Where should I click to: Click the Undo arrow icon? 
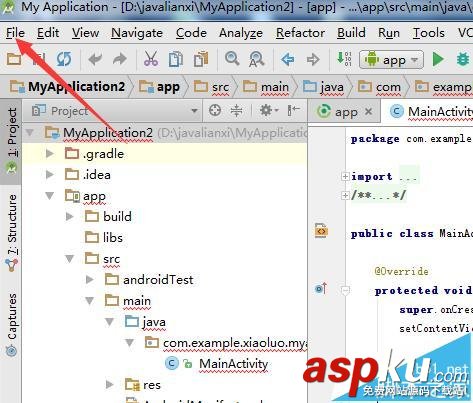95,59
